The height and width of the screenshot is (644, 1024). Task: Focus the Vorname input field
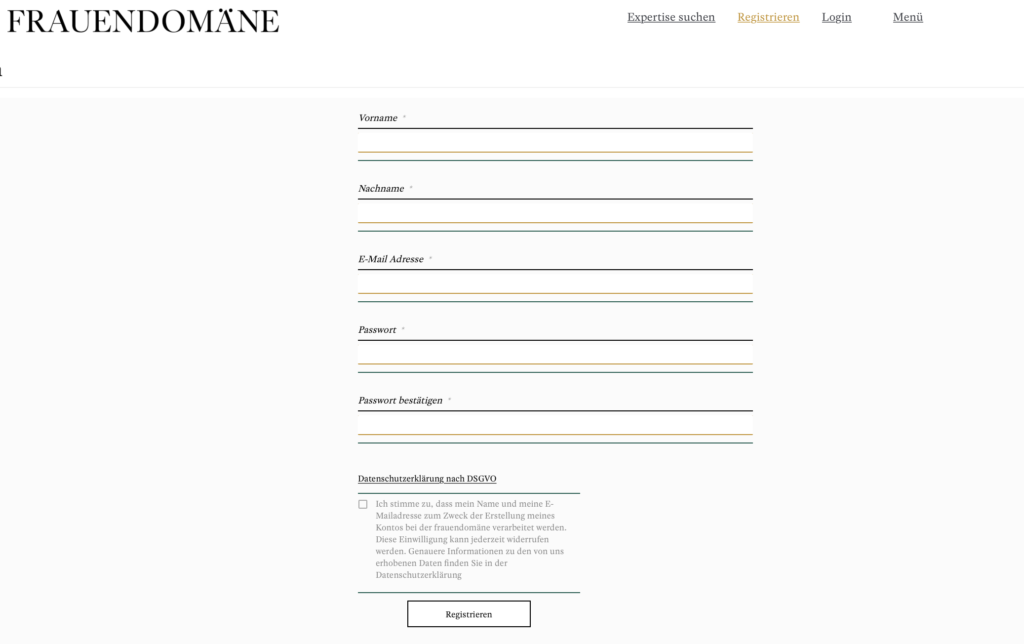[555, 142]
